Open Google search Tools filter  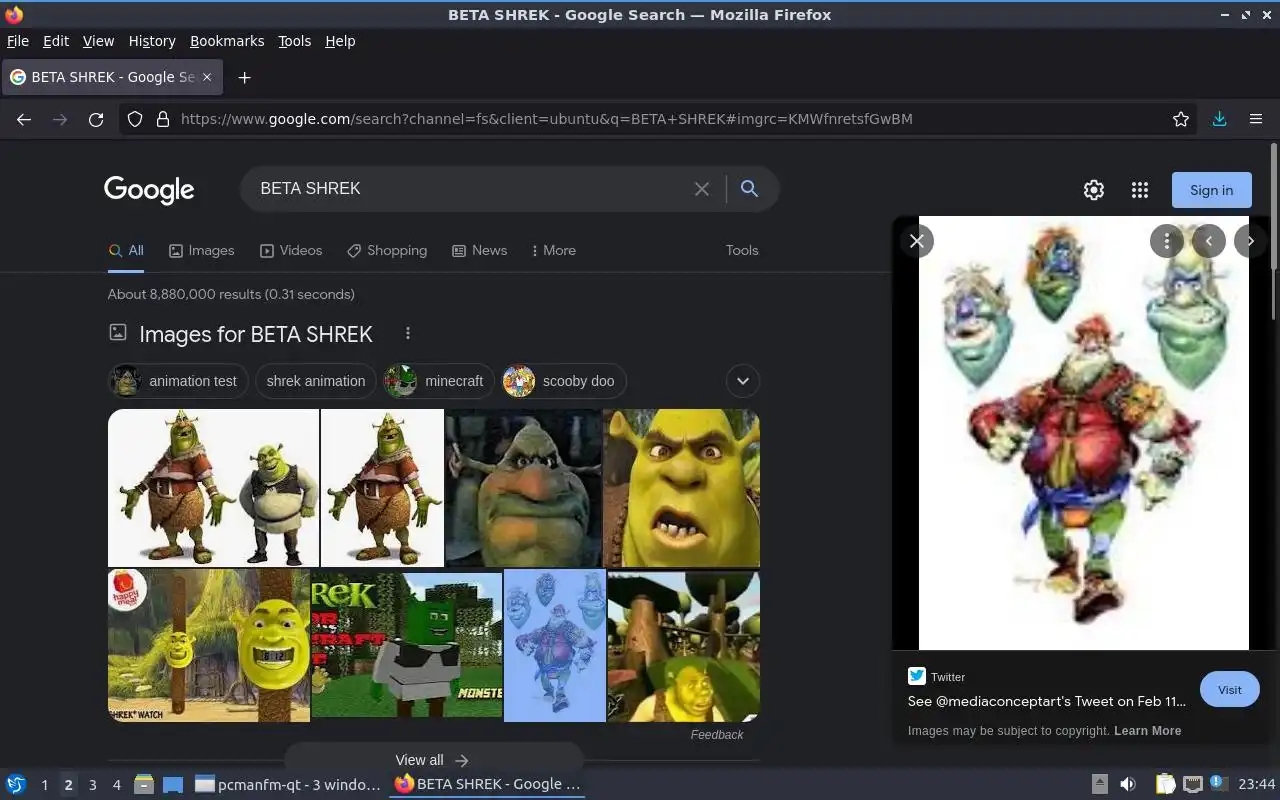click(x=742, y=250)
